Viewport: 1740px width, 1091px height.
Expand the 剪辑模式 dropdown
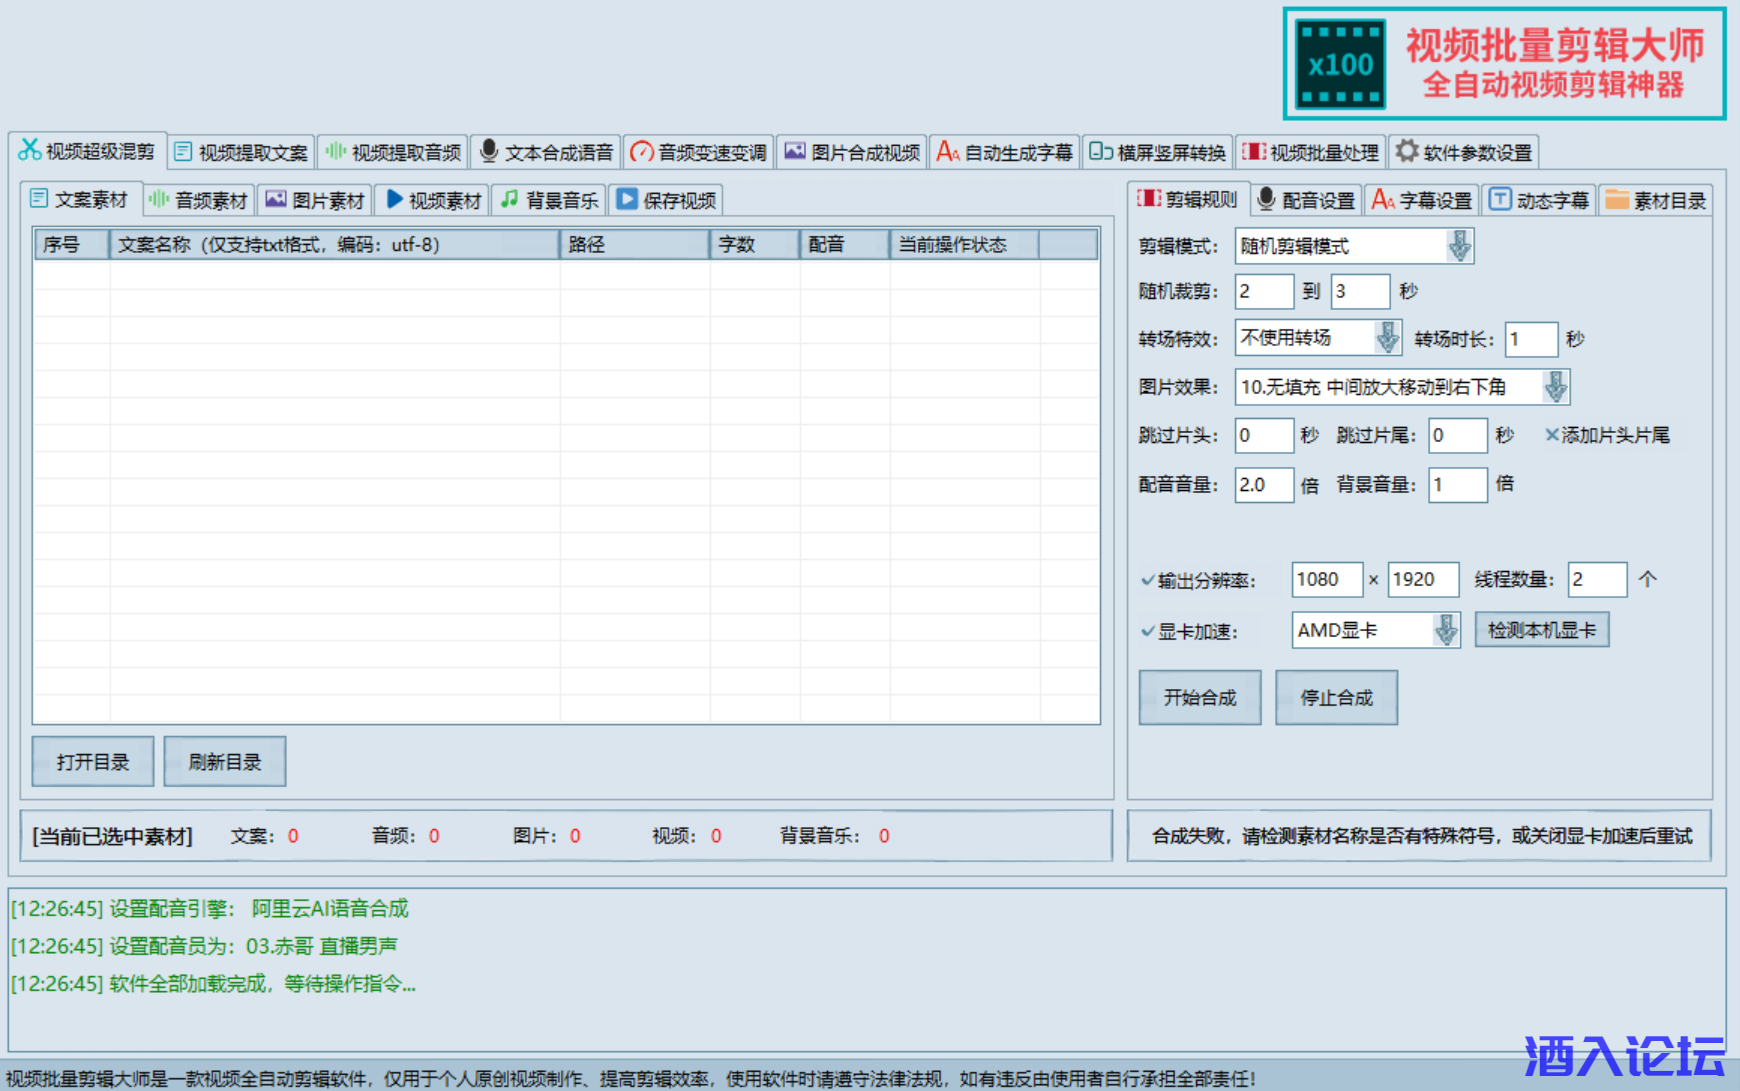[1459, 246]
